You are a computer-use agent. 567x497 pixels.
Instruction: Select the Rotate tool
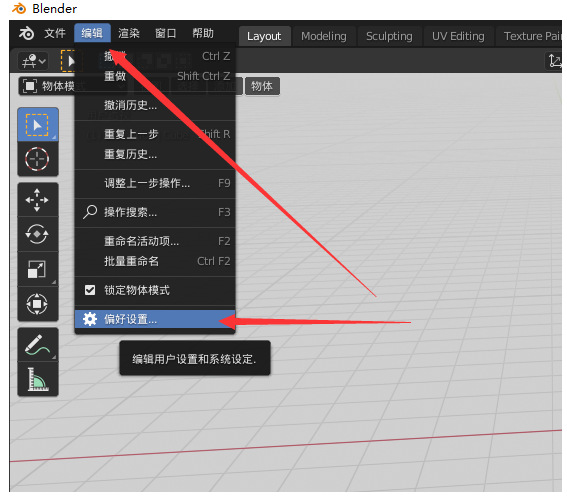(x=38, y=234)
